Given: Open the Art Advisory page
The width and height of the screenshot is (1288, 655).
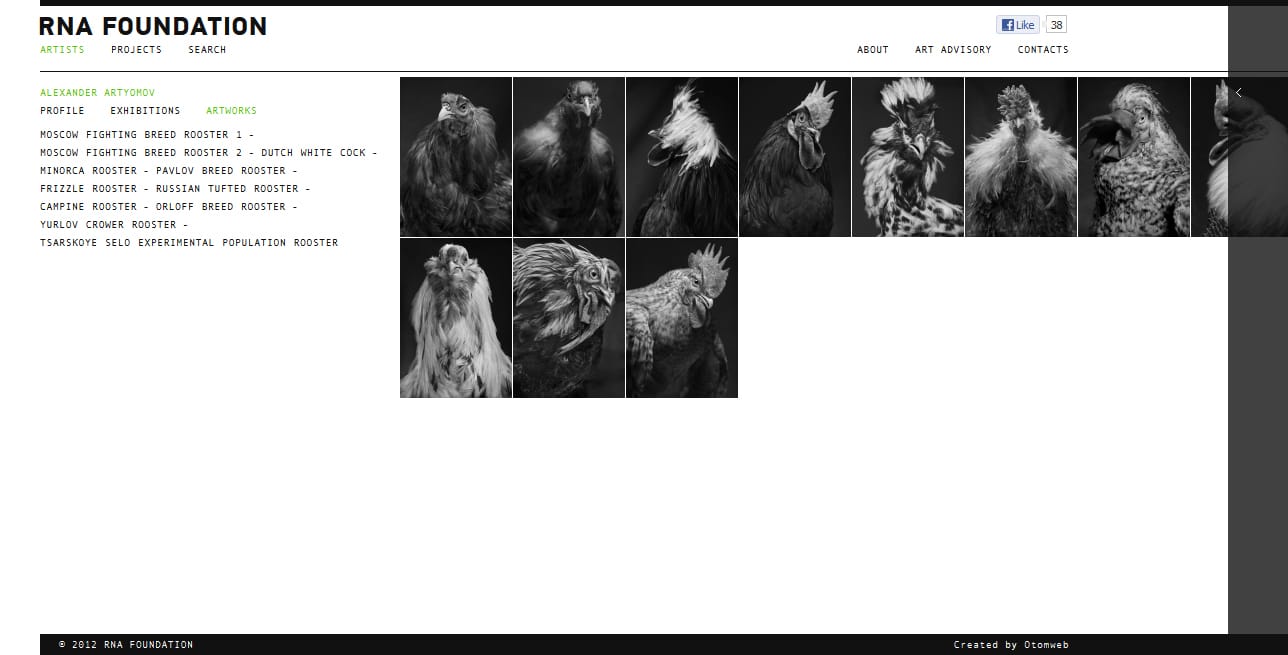Looking at the screenshot, I should click(x=953, y=50).
